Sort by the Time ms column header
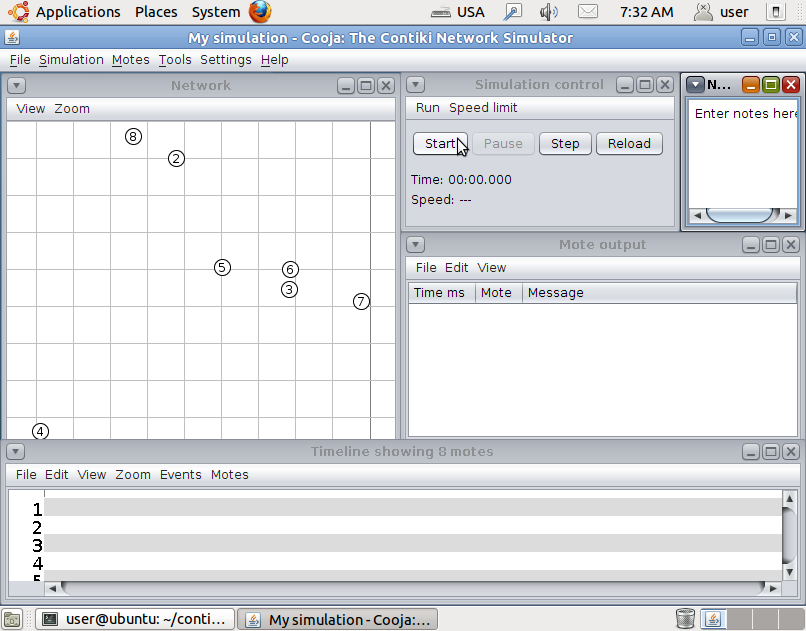Screen dimensions: 806x631 point(442,293)
